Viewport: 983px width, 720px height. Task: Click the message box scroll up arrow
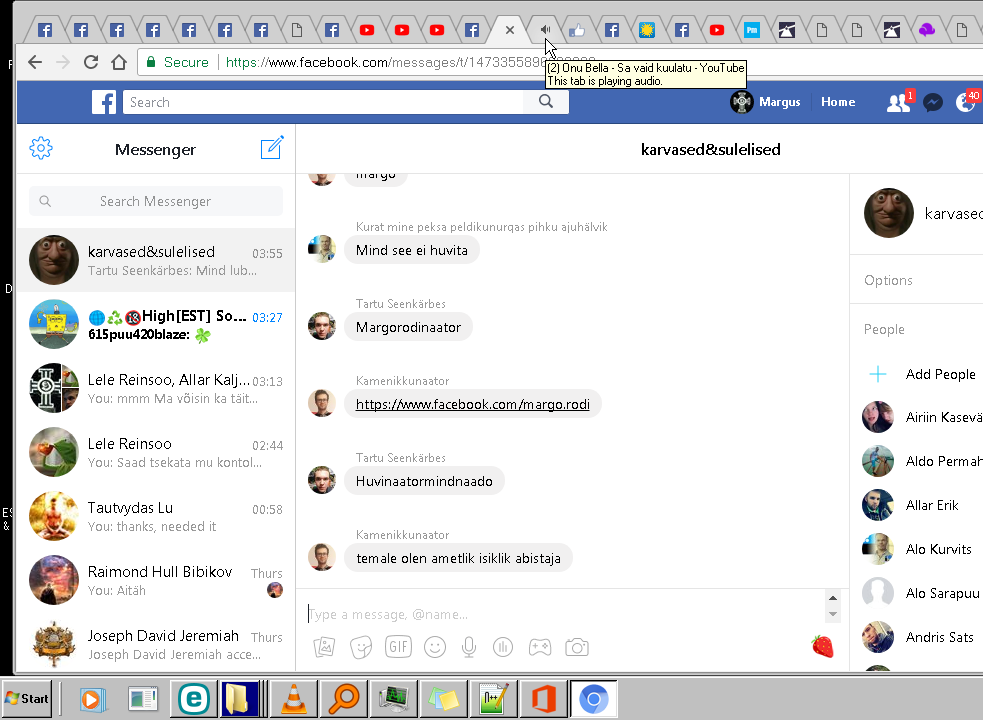click(833, 598)
